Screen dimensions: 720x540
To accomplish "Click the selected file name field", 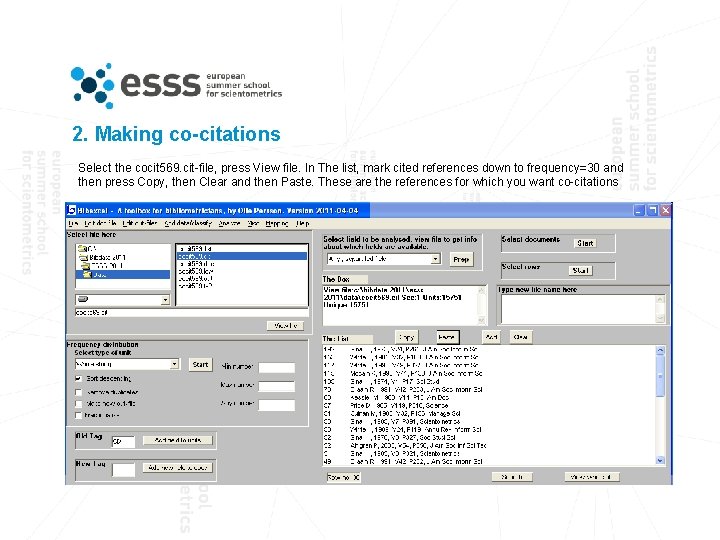I will [191, 312].
